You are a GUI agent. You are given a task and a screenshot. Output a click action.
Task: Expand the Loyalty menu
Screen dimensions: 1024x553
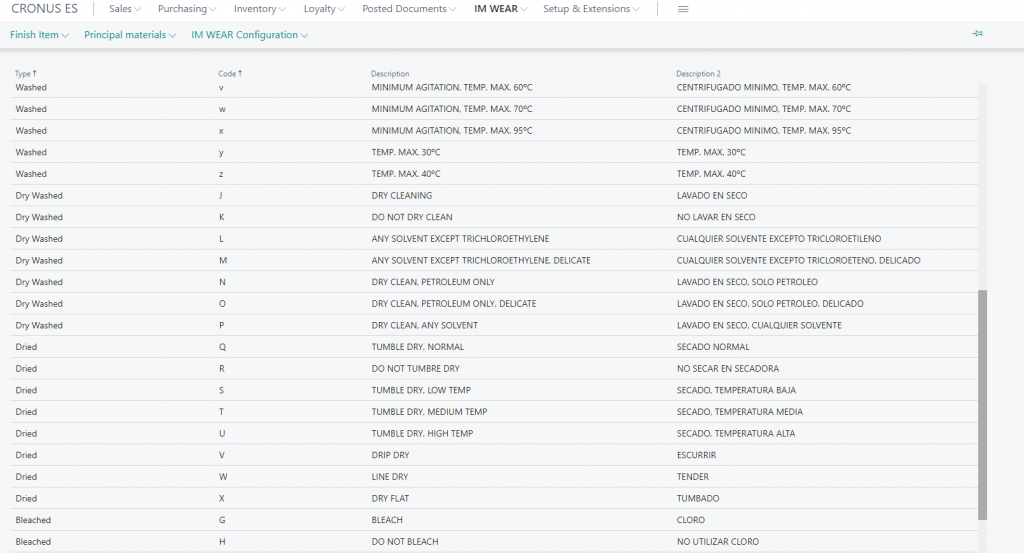[324, 9]
